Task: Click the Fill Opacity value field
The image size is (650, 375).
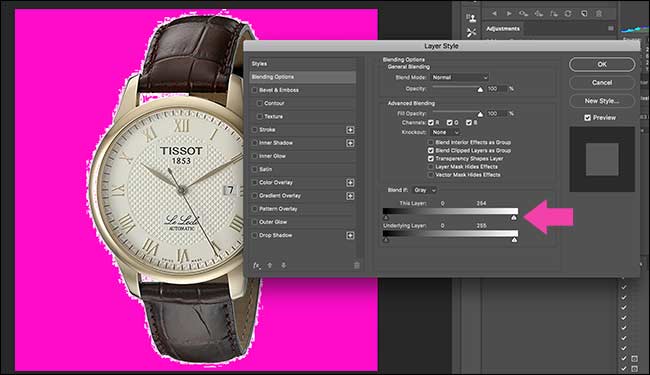Action: (x=497, y=114)
